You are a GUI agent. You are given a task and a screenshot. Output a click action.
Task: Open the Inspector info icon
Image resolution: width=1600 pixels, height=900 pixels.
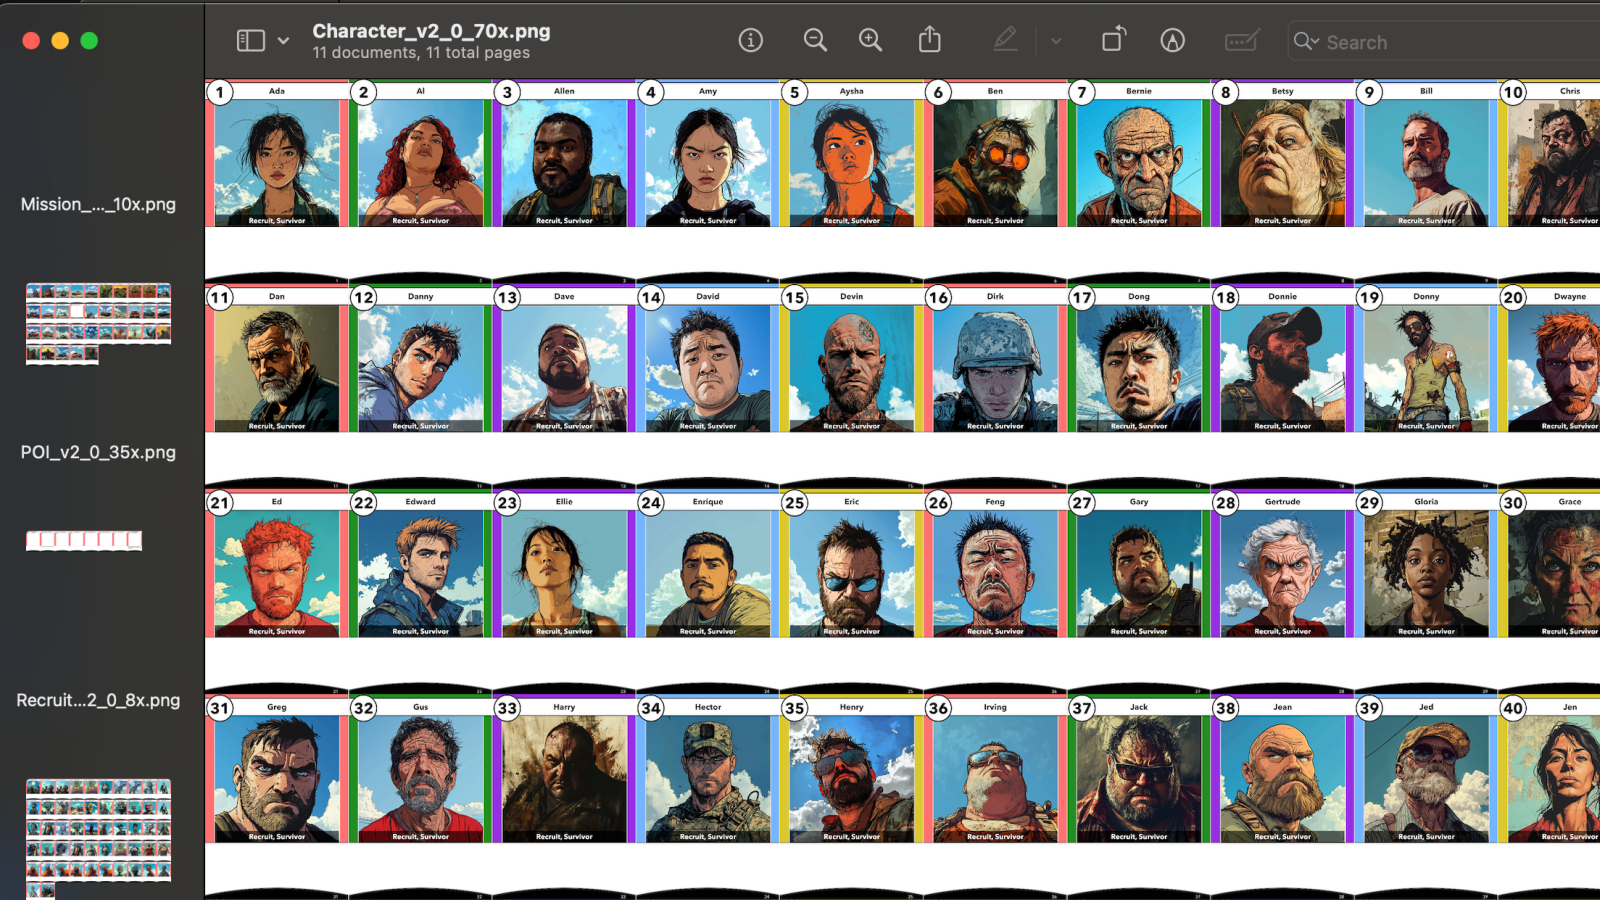coord(750,40)
